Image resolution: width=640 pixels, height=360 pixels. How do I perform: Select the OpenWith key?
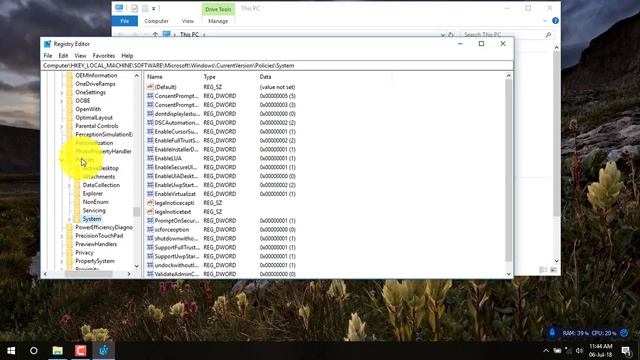(88, 109)
